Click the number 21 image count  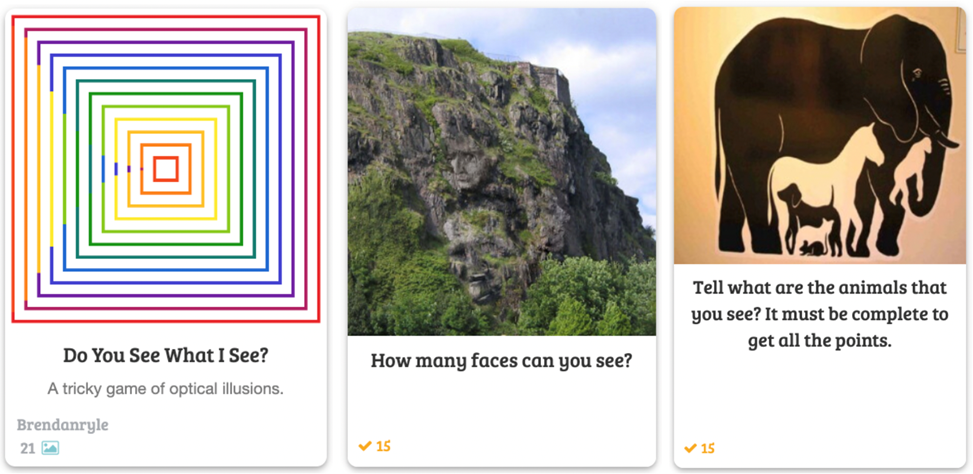27,449
